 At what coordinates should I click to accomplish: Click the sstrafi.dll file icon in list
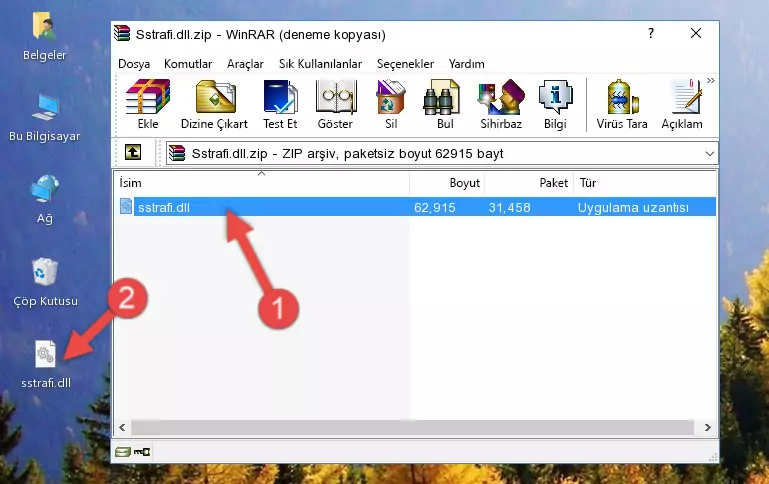pos(126,206)
